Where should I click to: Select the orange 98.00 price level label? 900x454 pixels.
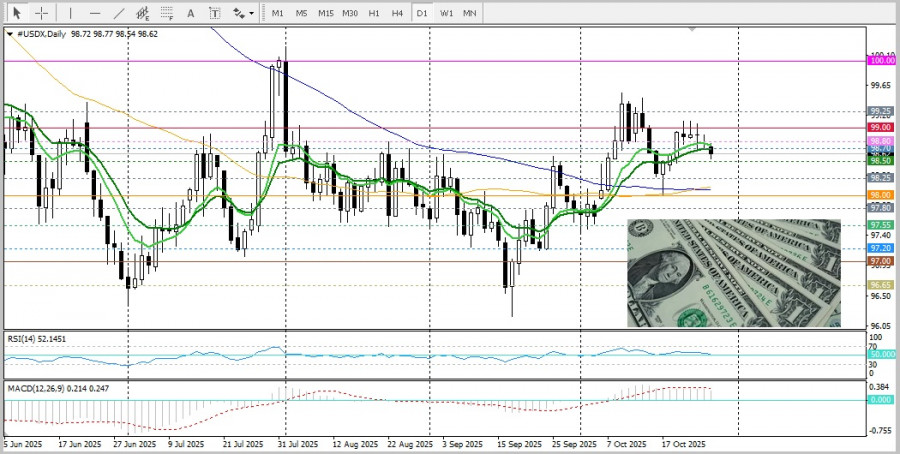click(x=880, y=195)
